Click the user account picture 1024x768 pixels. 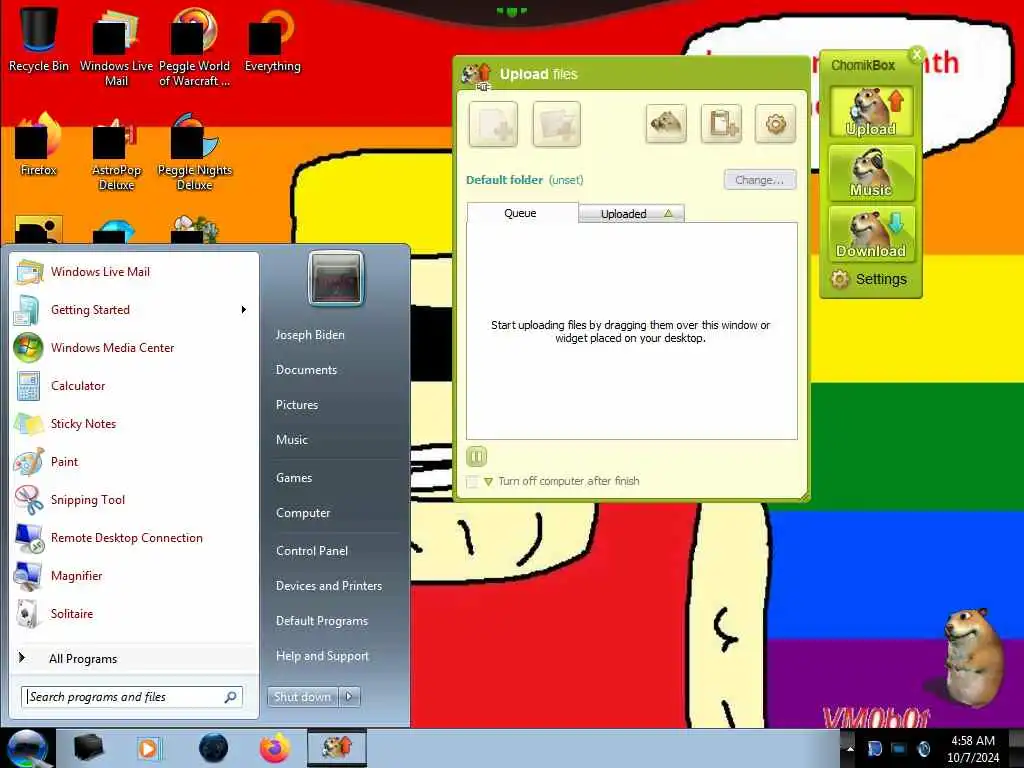(336, 279)
